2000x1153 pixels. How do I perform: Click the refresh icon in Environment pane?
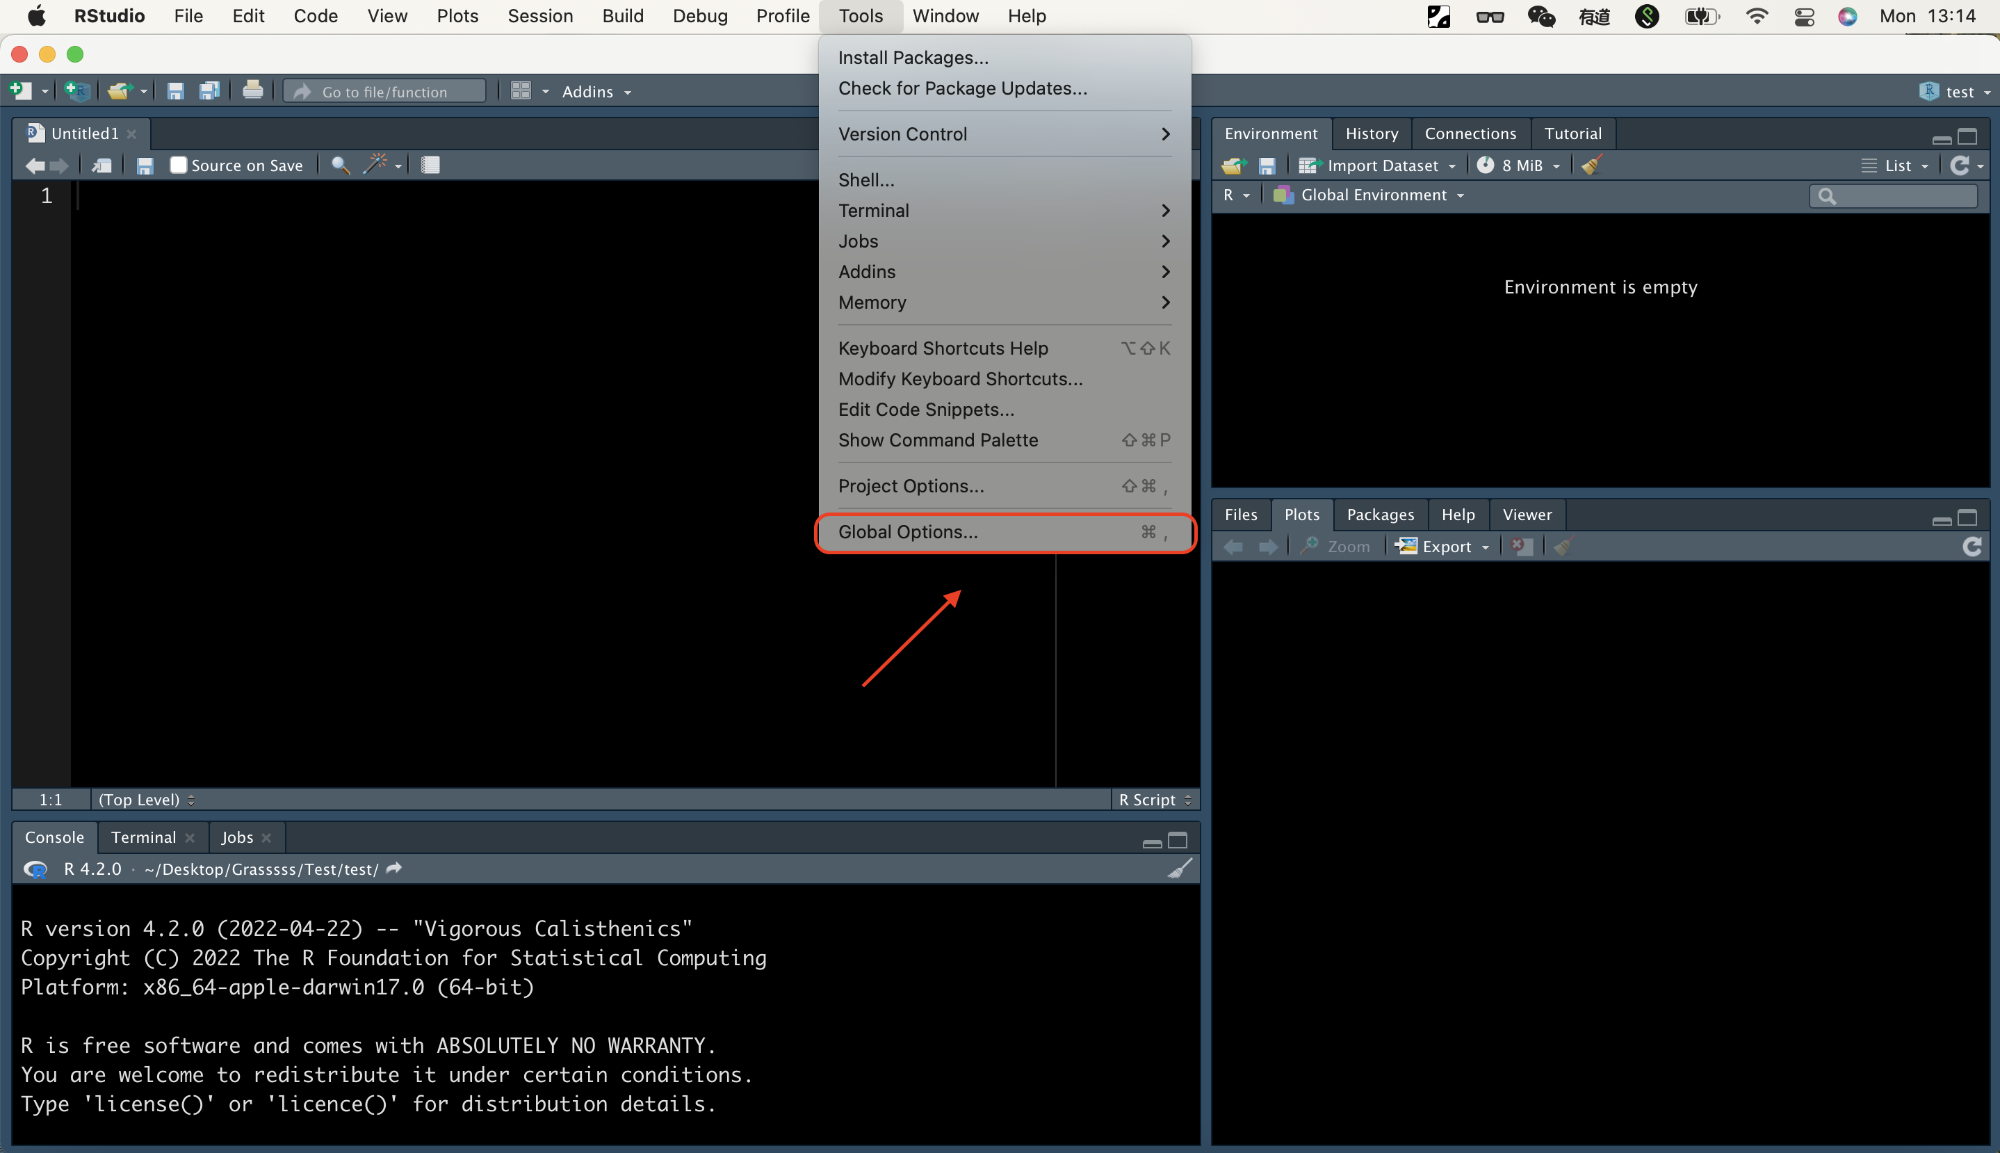[x=1960, y=165]
